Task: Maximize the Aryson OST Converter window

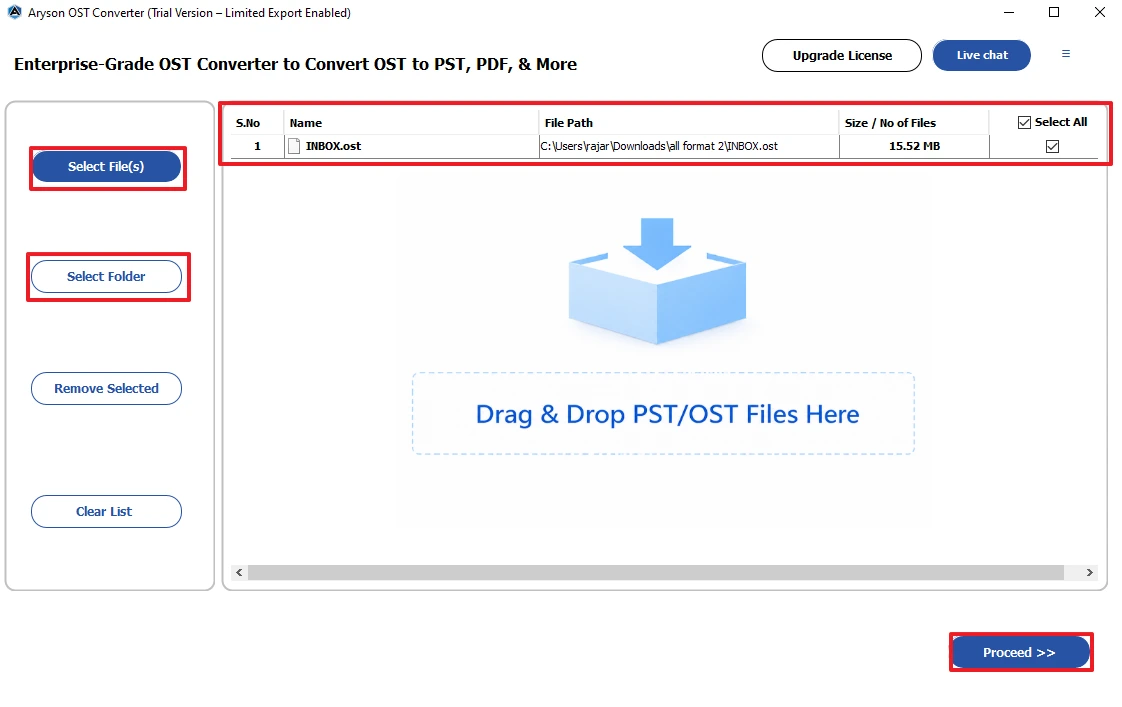Action: click(x=1053, y=12)
